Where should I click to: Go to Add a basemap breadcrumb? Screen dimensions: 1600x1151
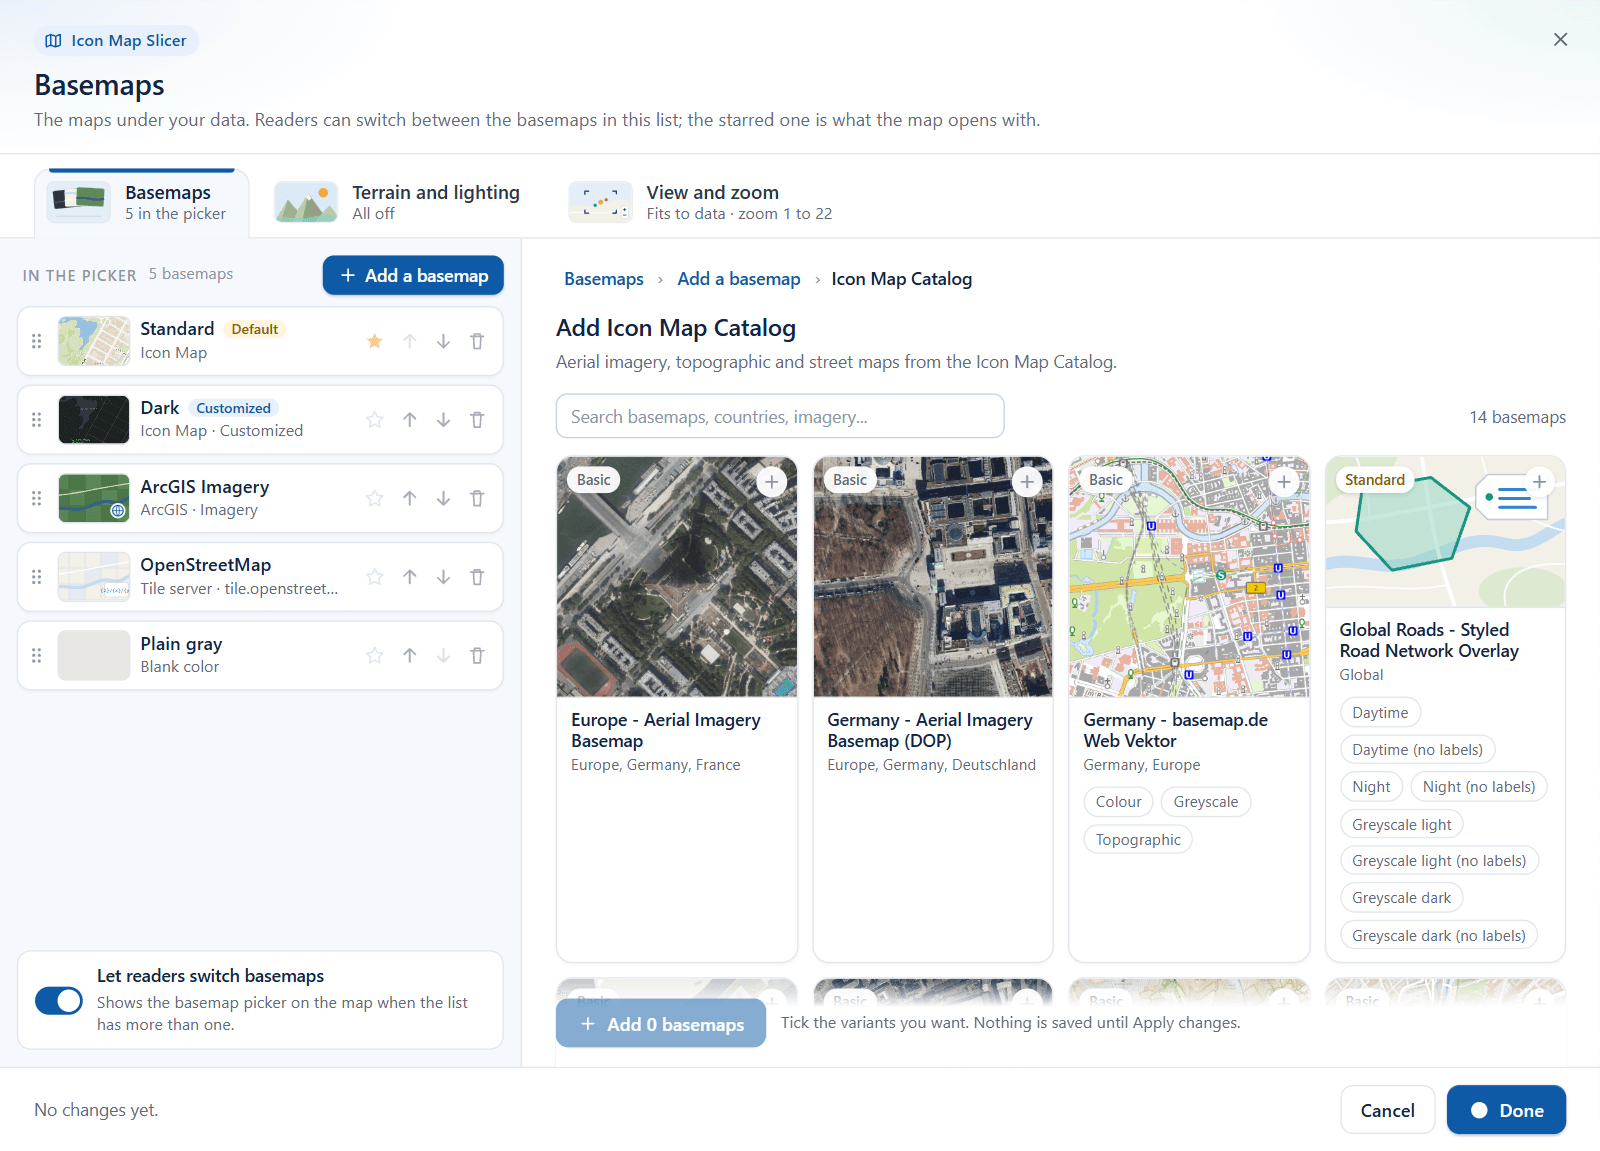coord(739,279)
